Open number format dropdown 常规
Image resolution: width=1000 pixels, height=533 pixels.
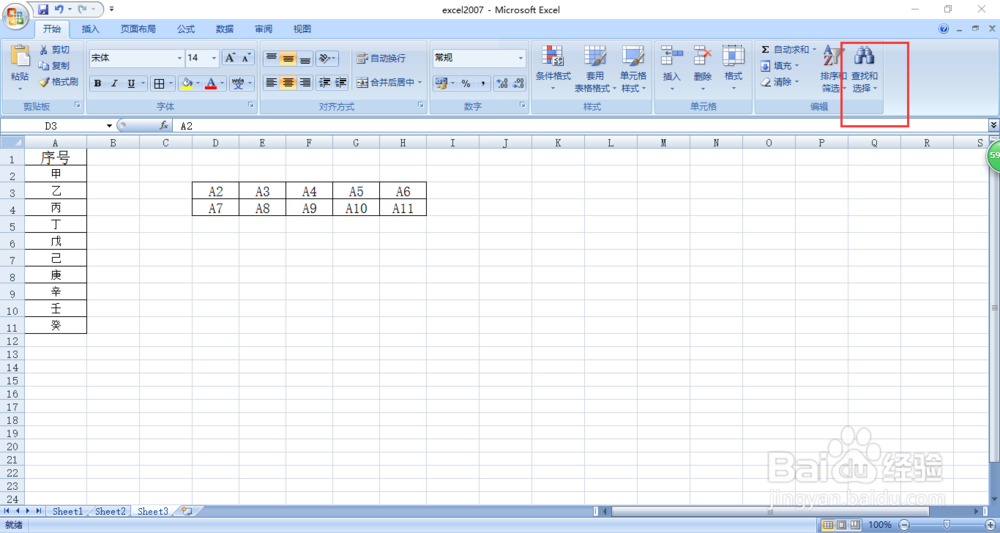click(x=520, y=58)
